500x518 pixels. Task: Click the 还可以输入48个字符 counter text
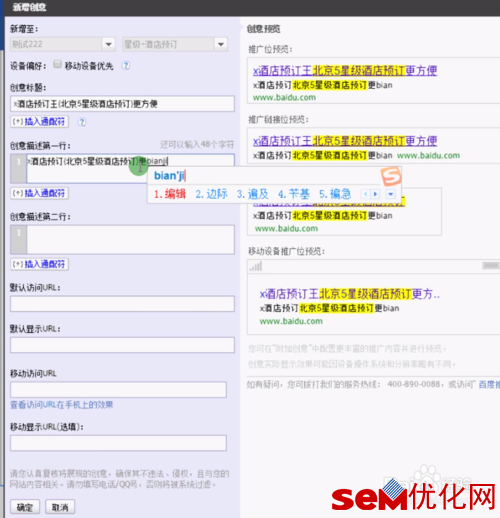197,145
